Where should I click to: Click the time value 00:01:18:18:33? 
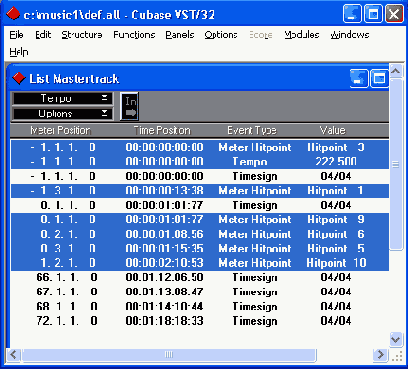click(164, 321)
